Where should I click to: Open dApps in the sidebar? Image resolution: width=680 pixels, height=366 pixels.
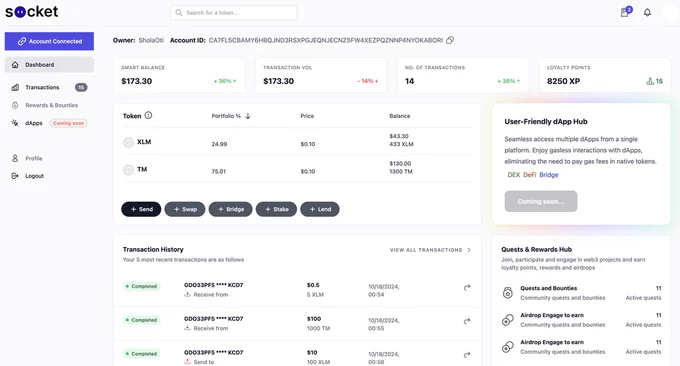[34, 123]
